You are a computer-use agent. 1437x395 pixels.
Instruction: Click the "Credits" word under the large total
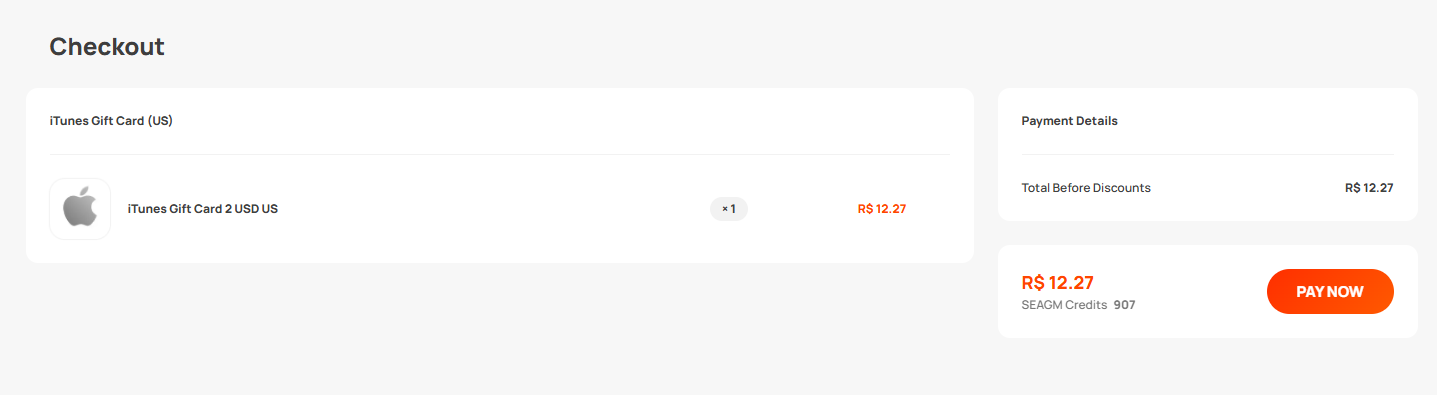(x=1087, y=305)
